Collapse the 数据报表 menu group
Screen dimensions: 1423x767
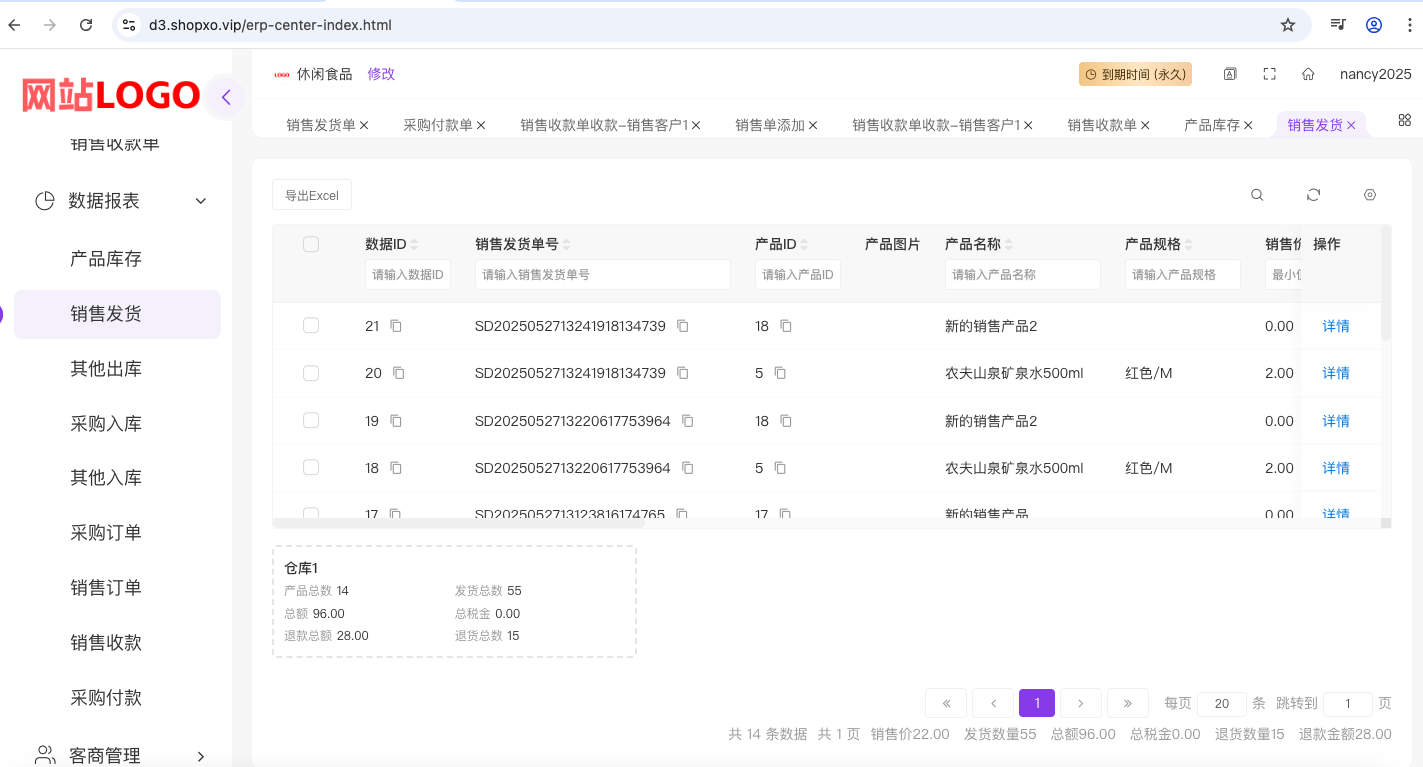[x=201, y=201]
